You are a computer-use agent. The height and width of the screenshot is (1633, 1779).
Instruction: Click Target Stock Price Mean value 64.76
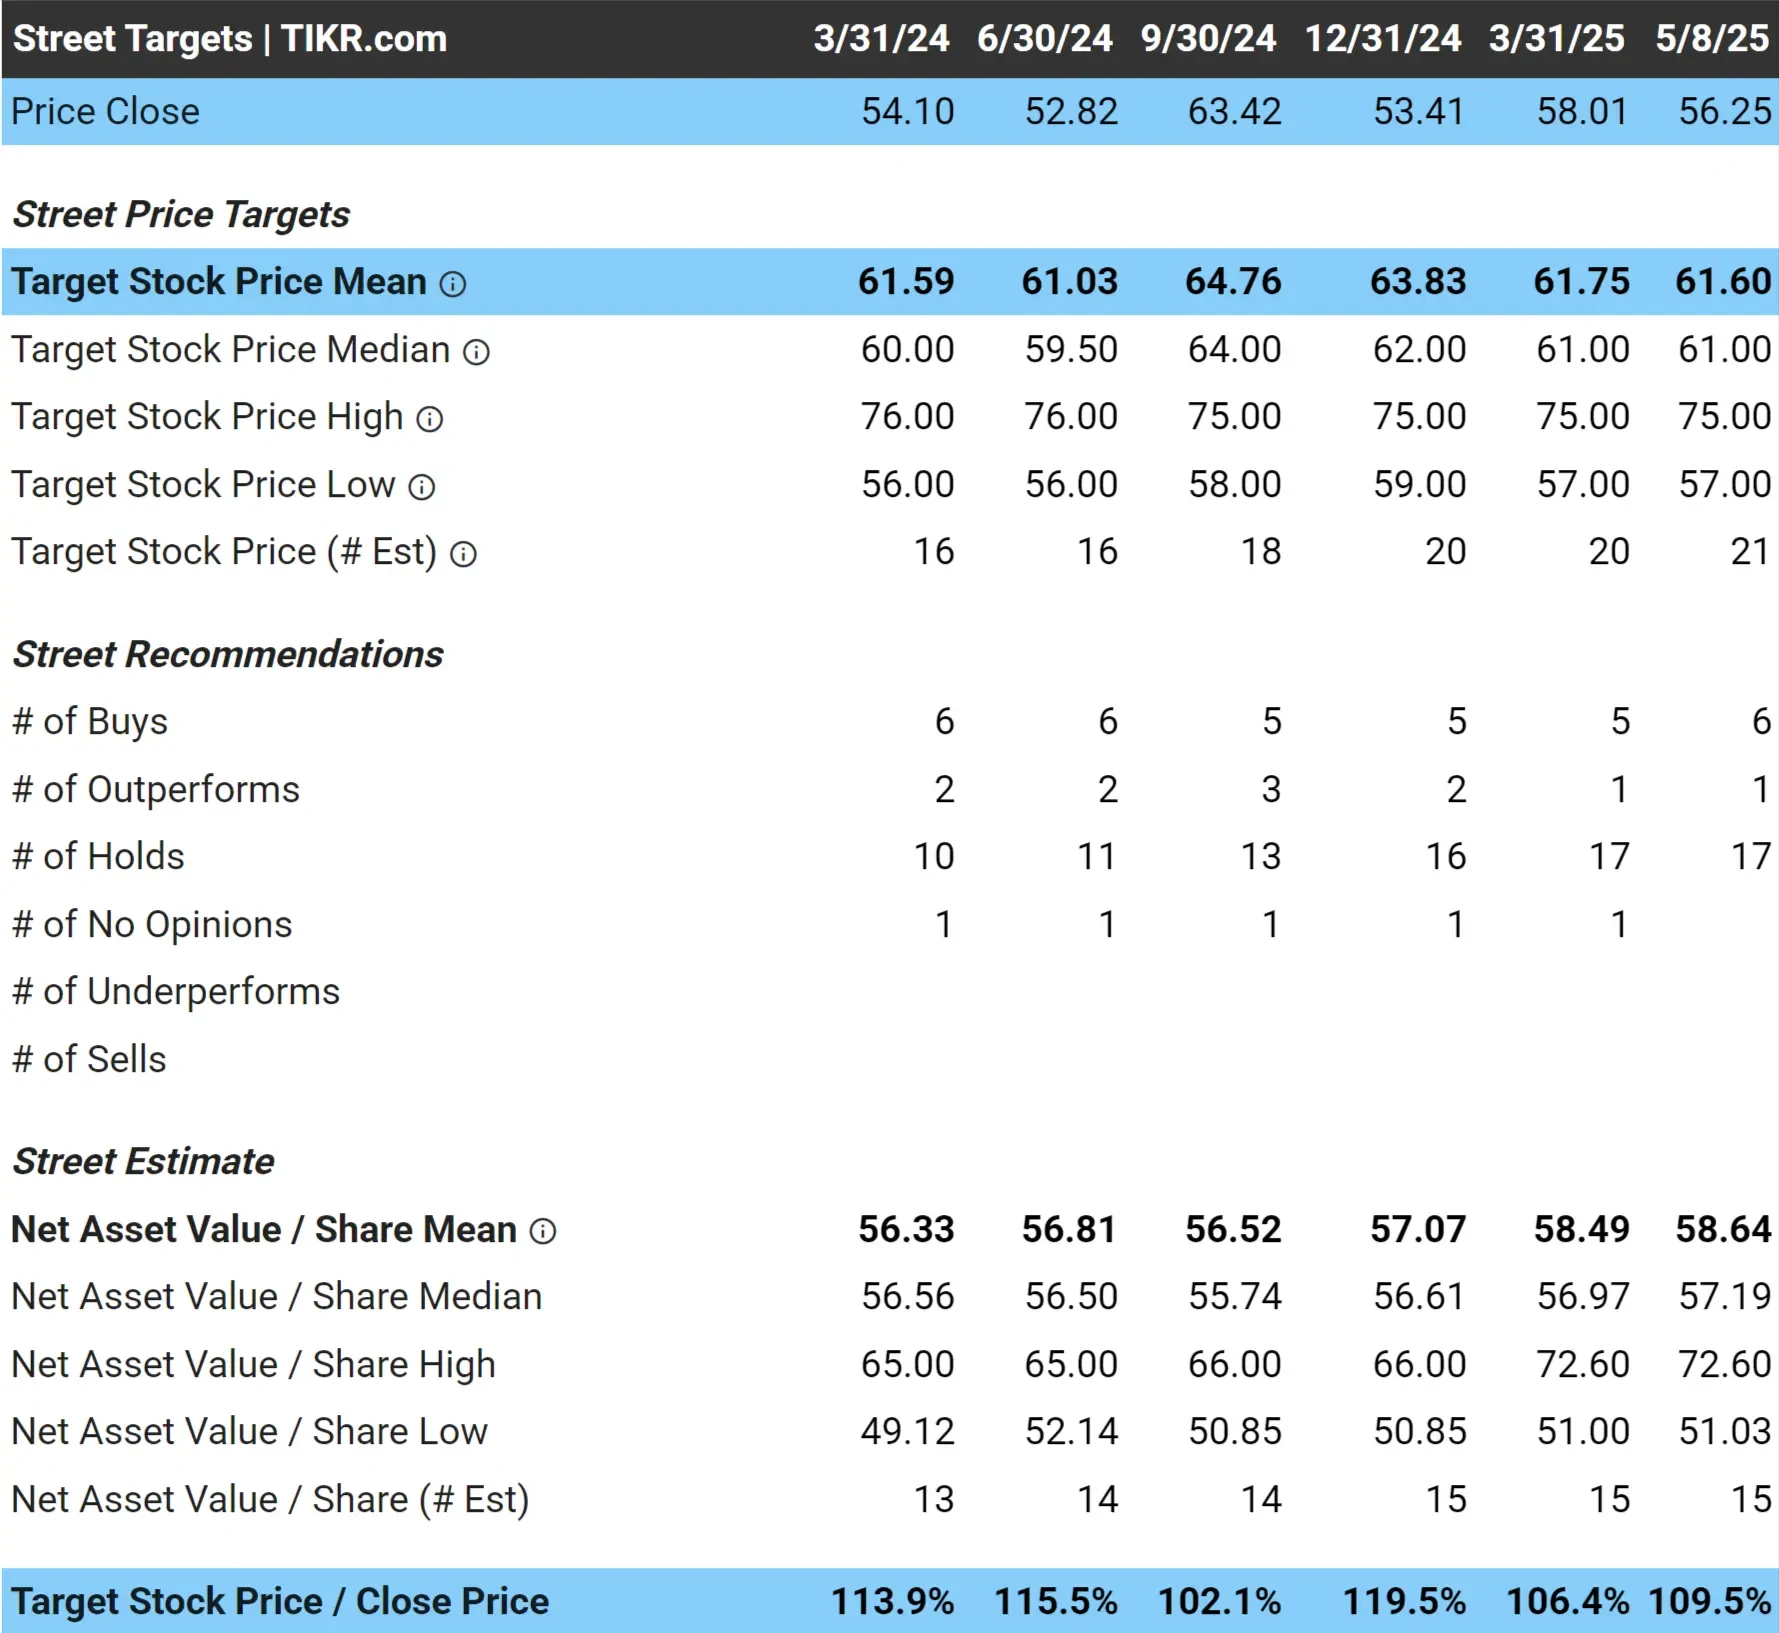click(1233, 282)
